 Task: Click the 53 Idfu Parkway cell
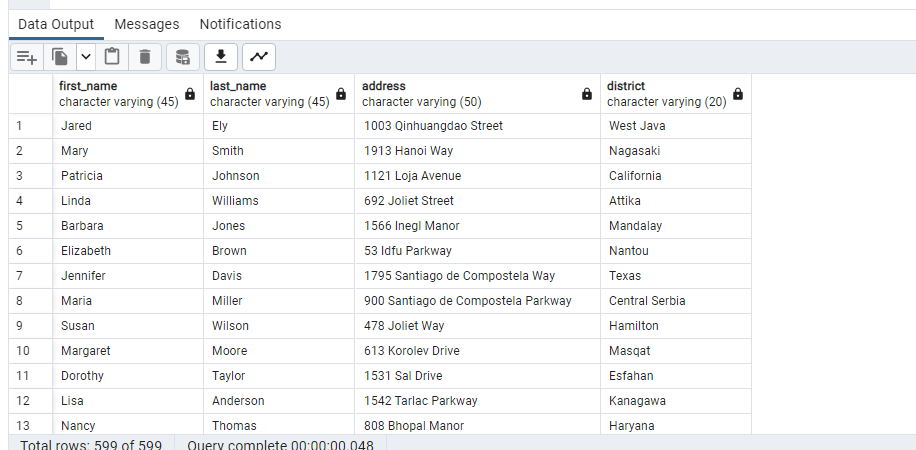pos(477,251)
